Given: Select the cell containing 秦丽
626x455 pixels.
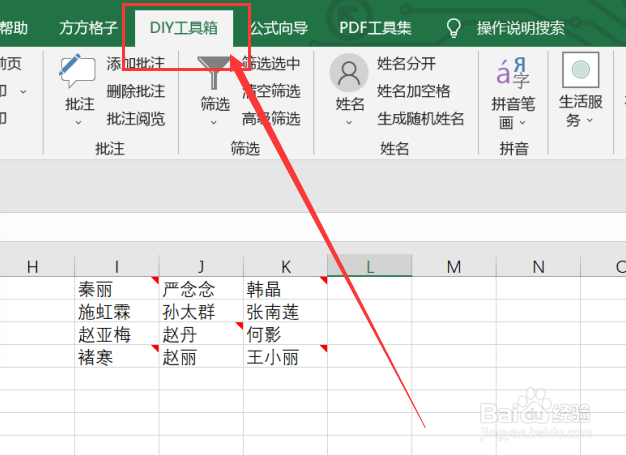Looking at the screenshot, I should [x=117, y=288].
